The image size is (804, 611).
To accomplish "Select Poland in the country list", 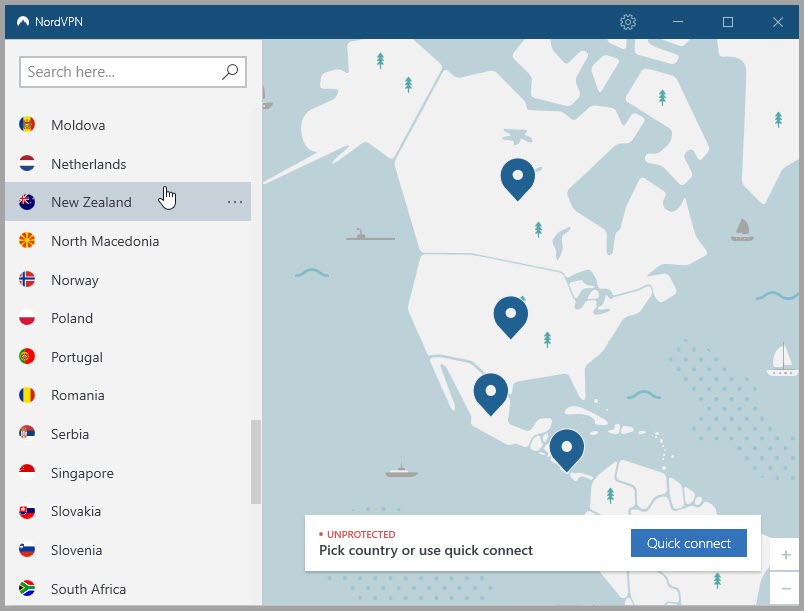I will 128,318.
